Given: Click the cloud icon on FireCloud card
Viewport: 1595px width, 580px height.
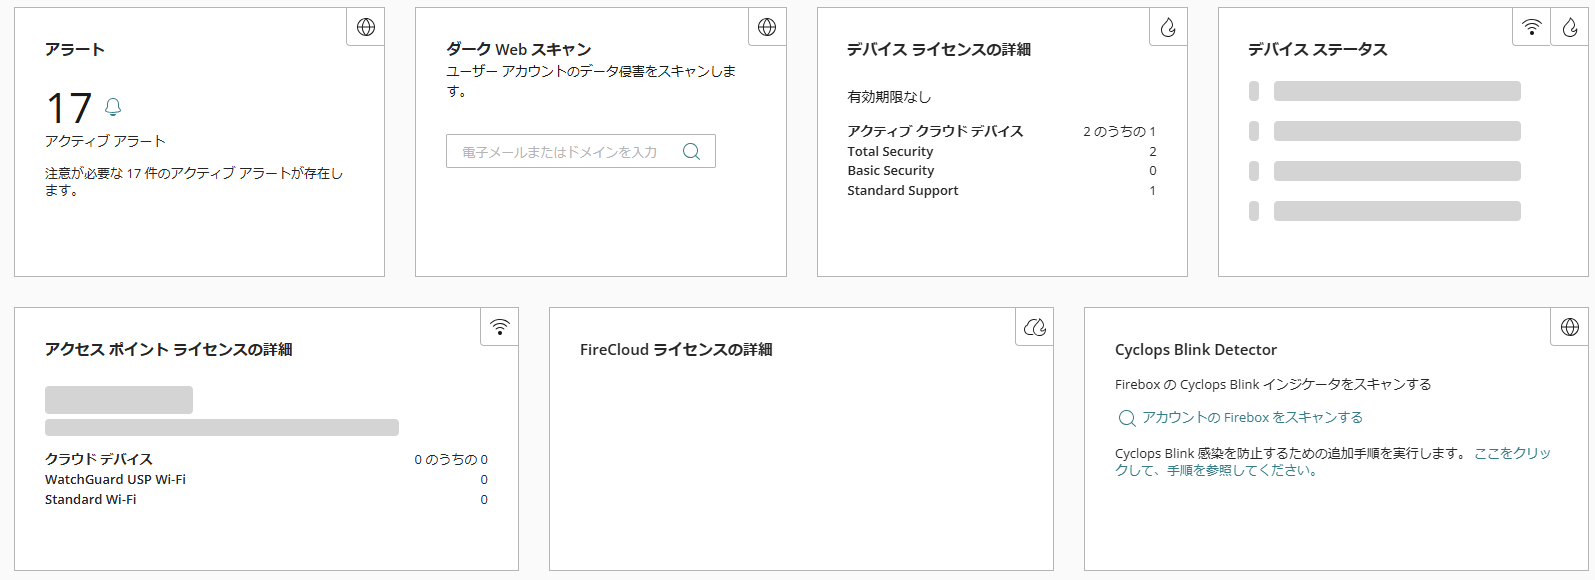Looking at the screenshot, I should [1035, 327].
